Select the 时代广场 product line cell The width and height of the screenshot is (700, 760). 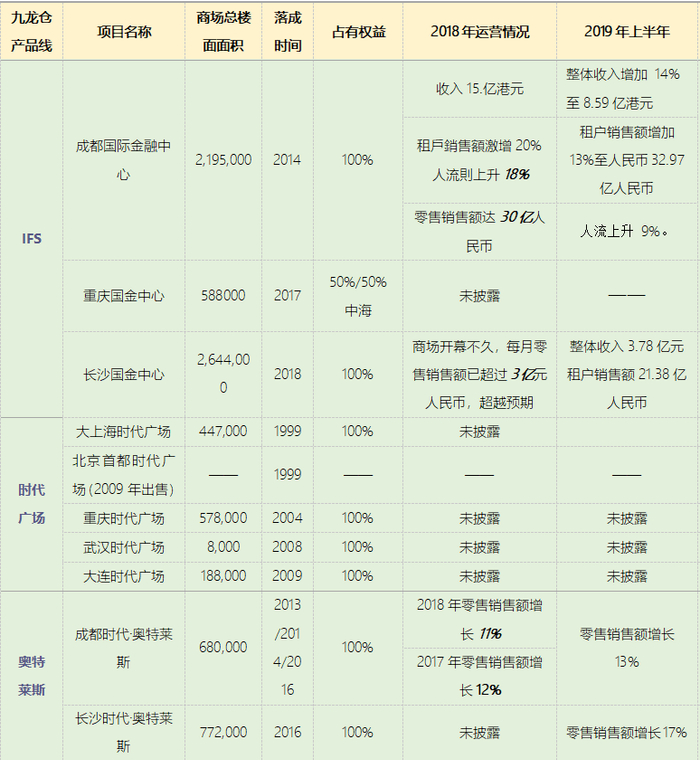click(32, 504)
